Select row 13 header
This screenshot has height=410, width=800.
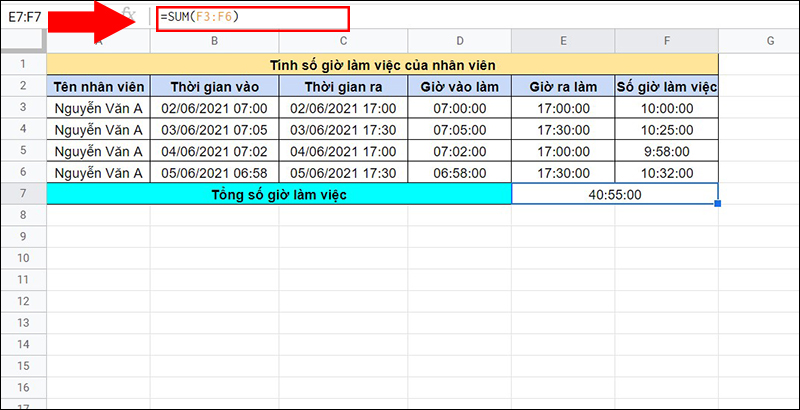tap(23, 323)
